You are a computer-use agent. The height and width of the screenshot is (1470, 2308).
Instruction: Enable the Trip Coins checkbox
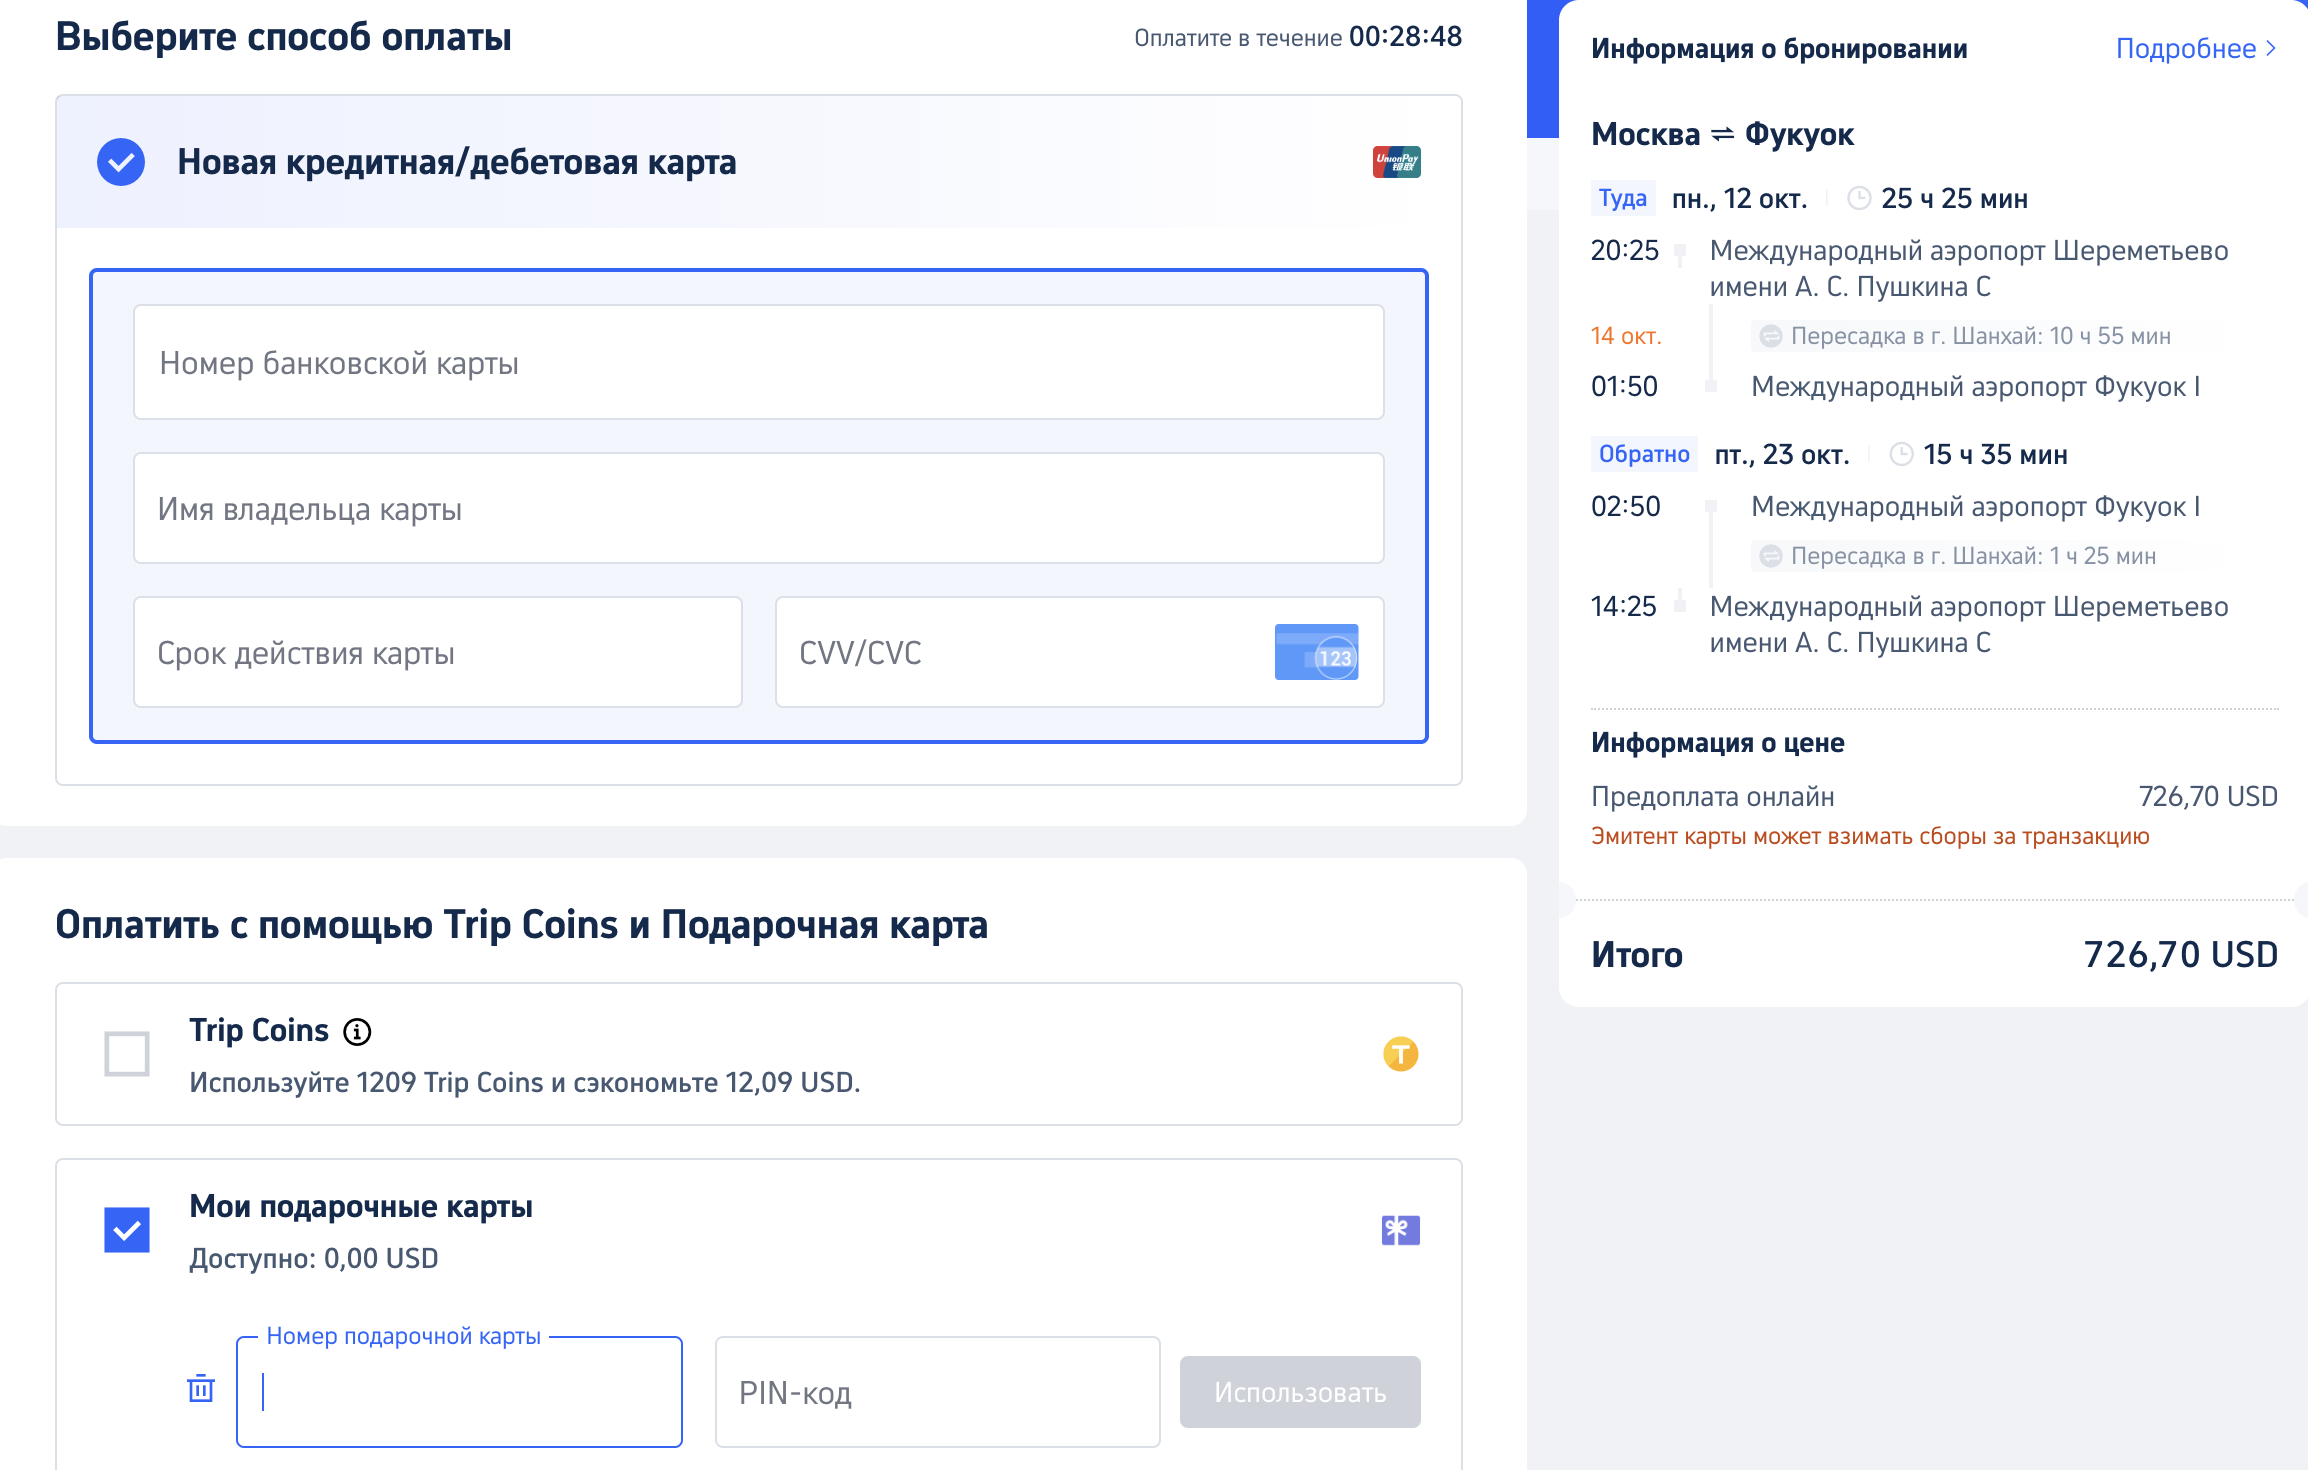(127, 1053)
